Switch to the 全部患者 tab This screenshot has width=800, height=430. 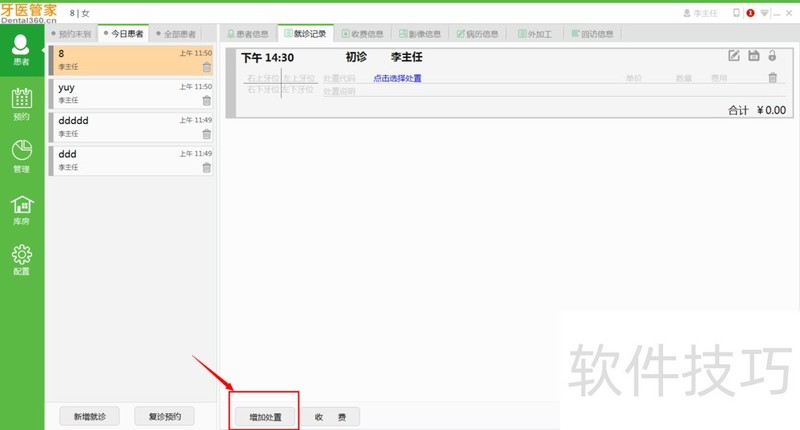click(176, 34)
